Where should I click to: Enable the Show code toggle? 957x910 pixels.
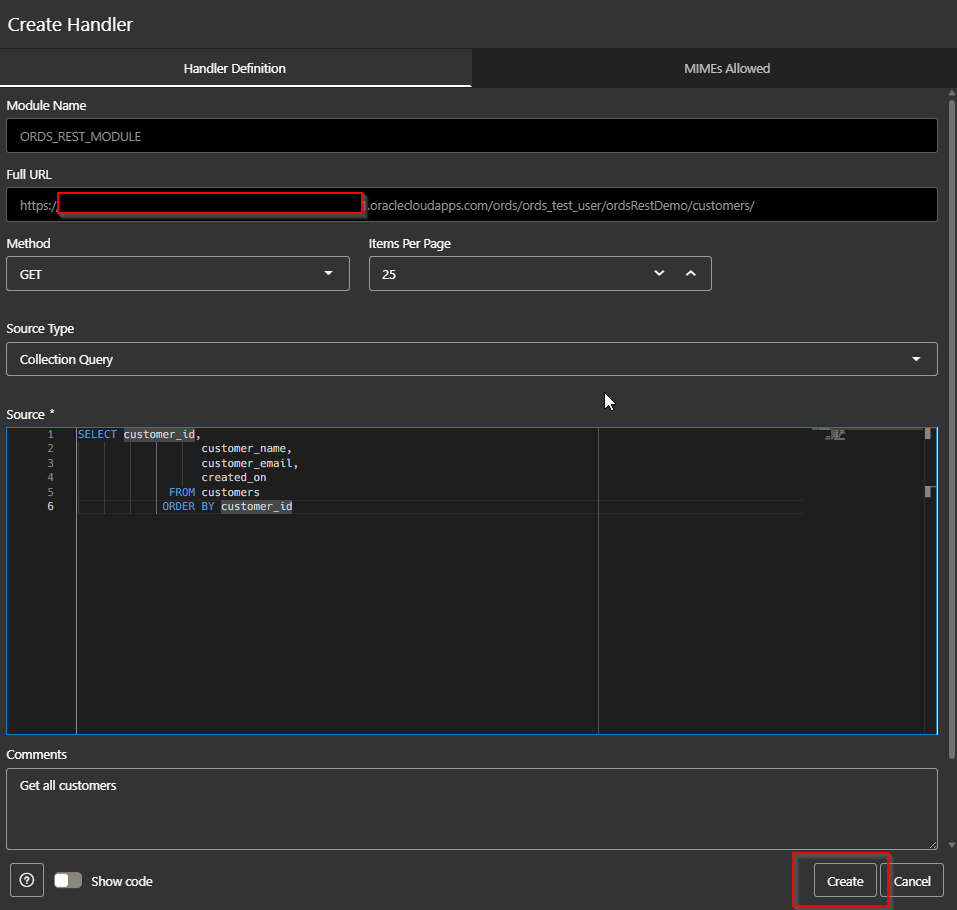[x=67, y=880]
